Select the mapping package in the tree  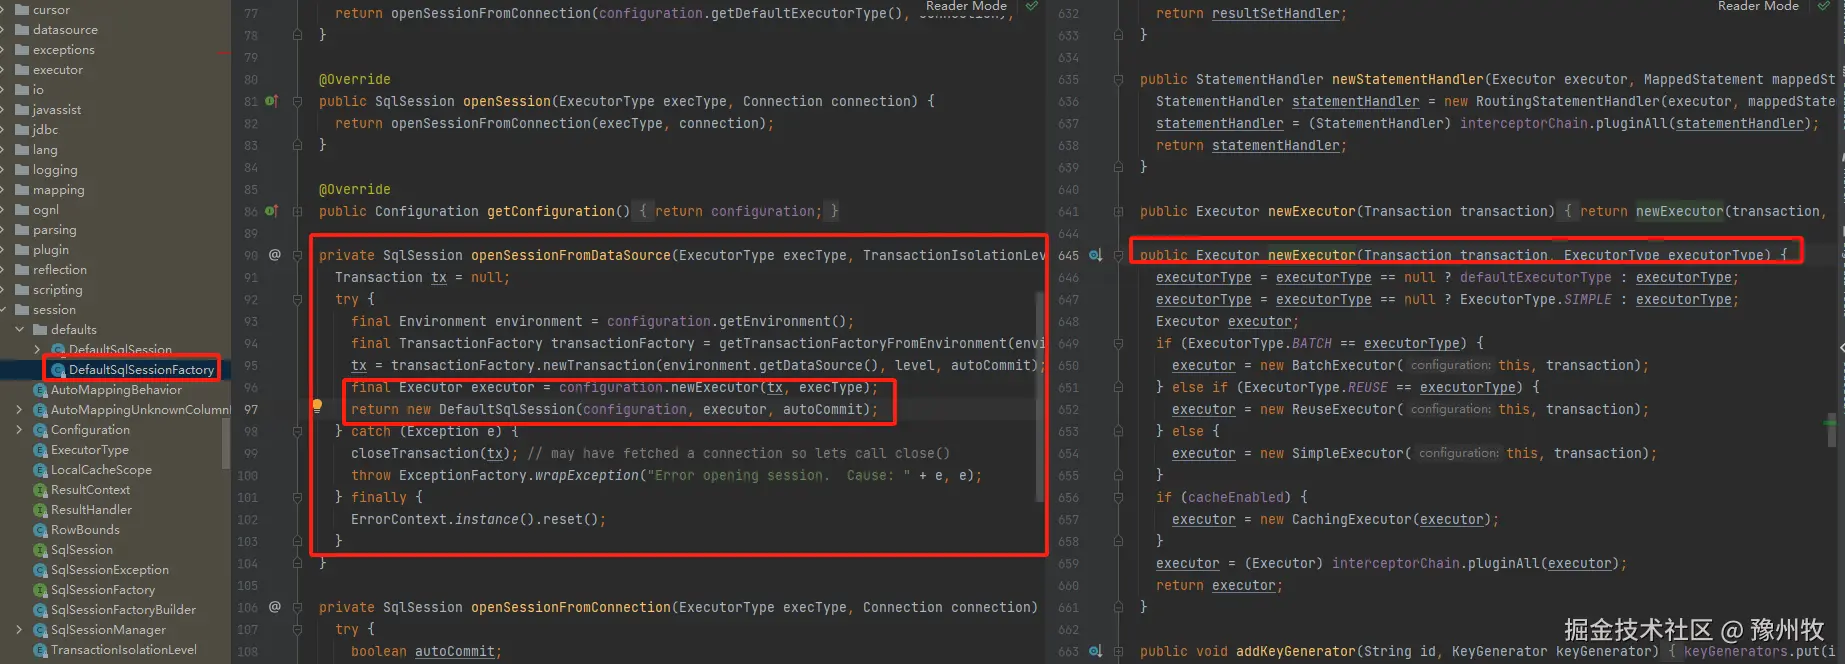pos(58,190)
